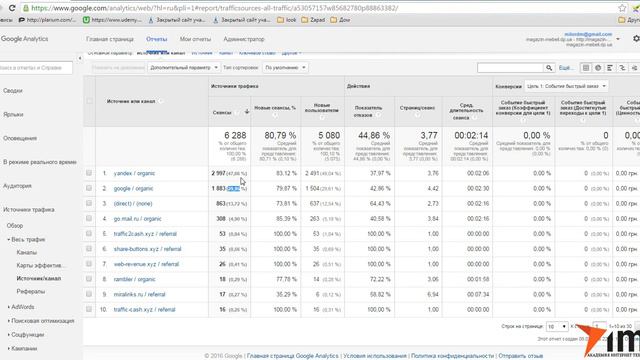Sort by Сеансы descending arrow
The width and height of the screenshot is (640, 360).
pyautogui.click(x=247, y=111)
